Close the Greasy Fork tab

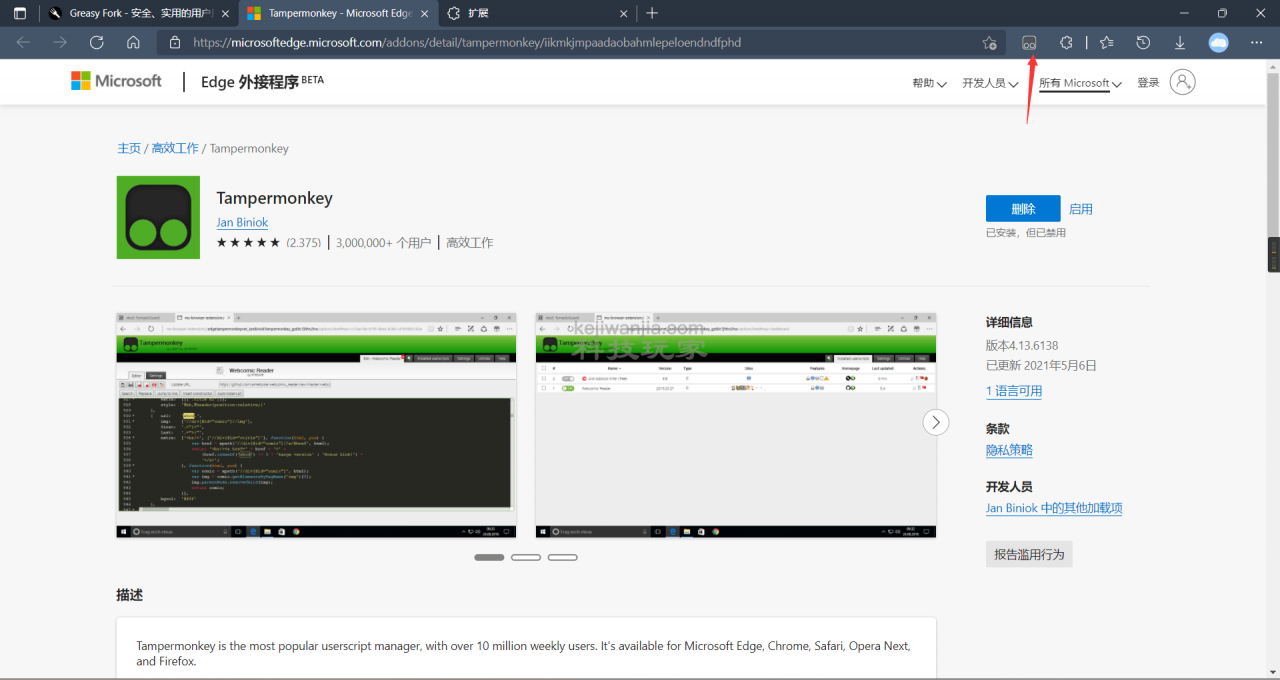coord(225,14)
